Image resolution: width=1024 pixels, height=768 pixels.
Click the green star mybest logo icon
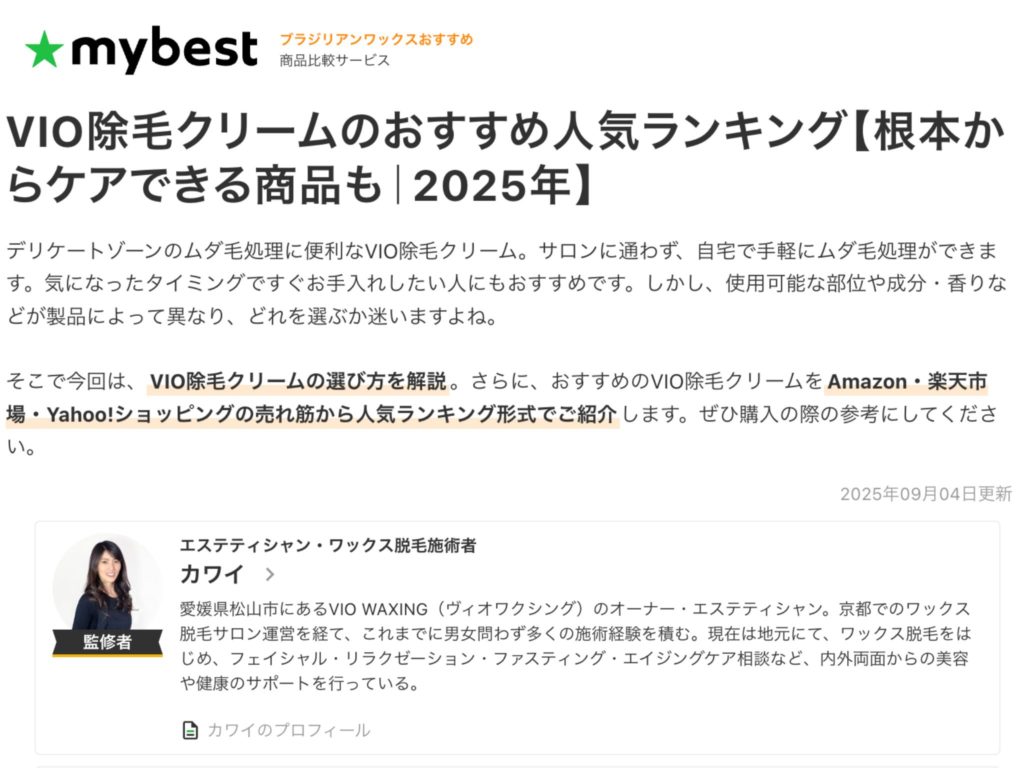coord(44,49)
